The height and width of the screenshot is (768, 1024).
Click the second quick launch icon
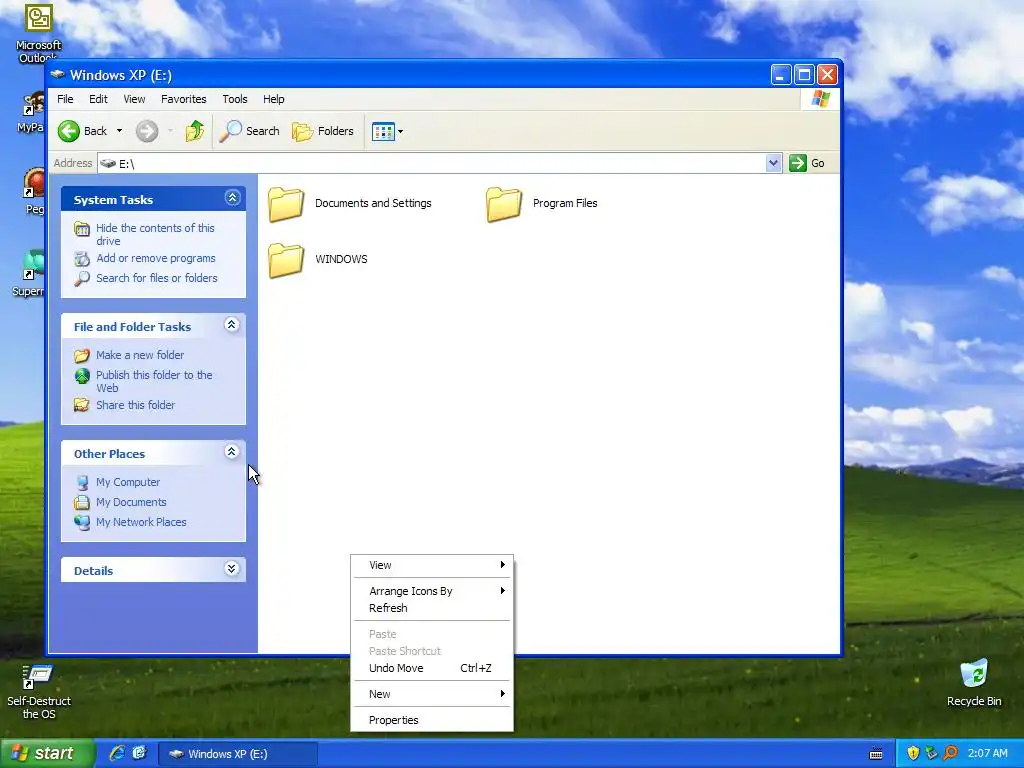tap(140, 753)
